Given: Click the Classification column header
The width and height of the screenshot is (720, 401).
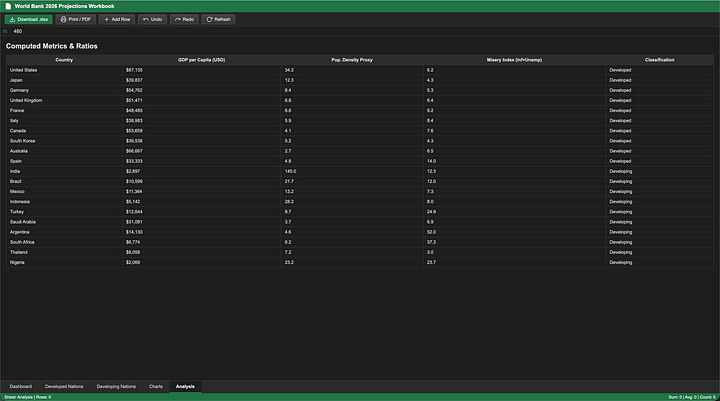Looking at the screenshot, I should coord(659,60).
